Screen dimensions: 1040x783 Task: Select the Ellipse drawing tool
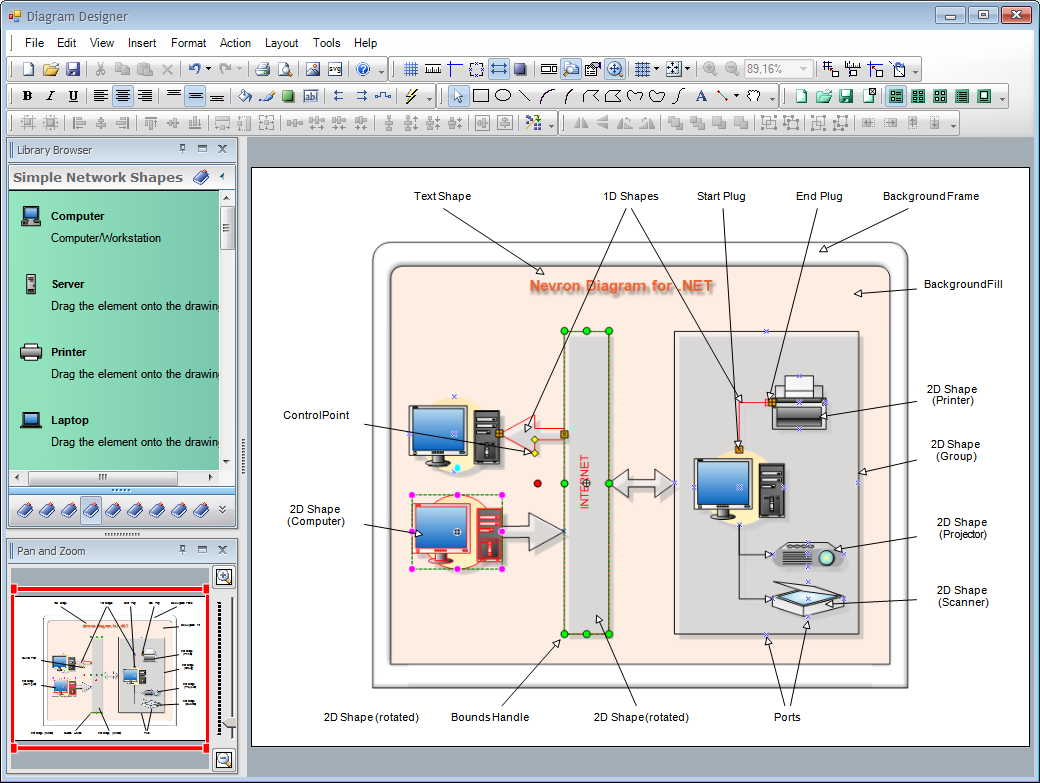503,96
